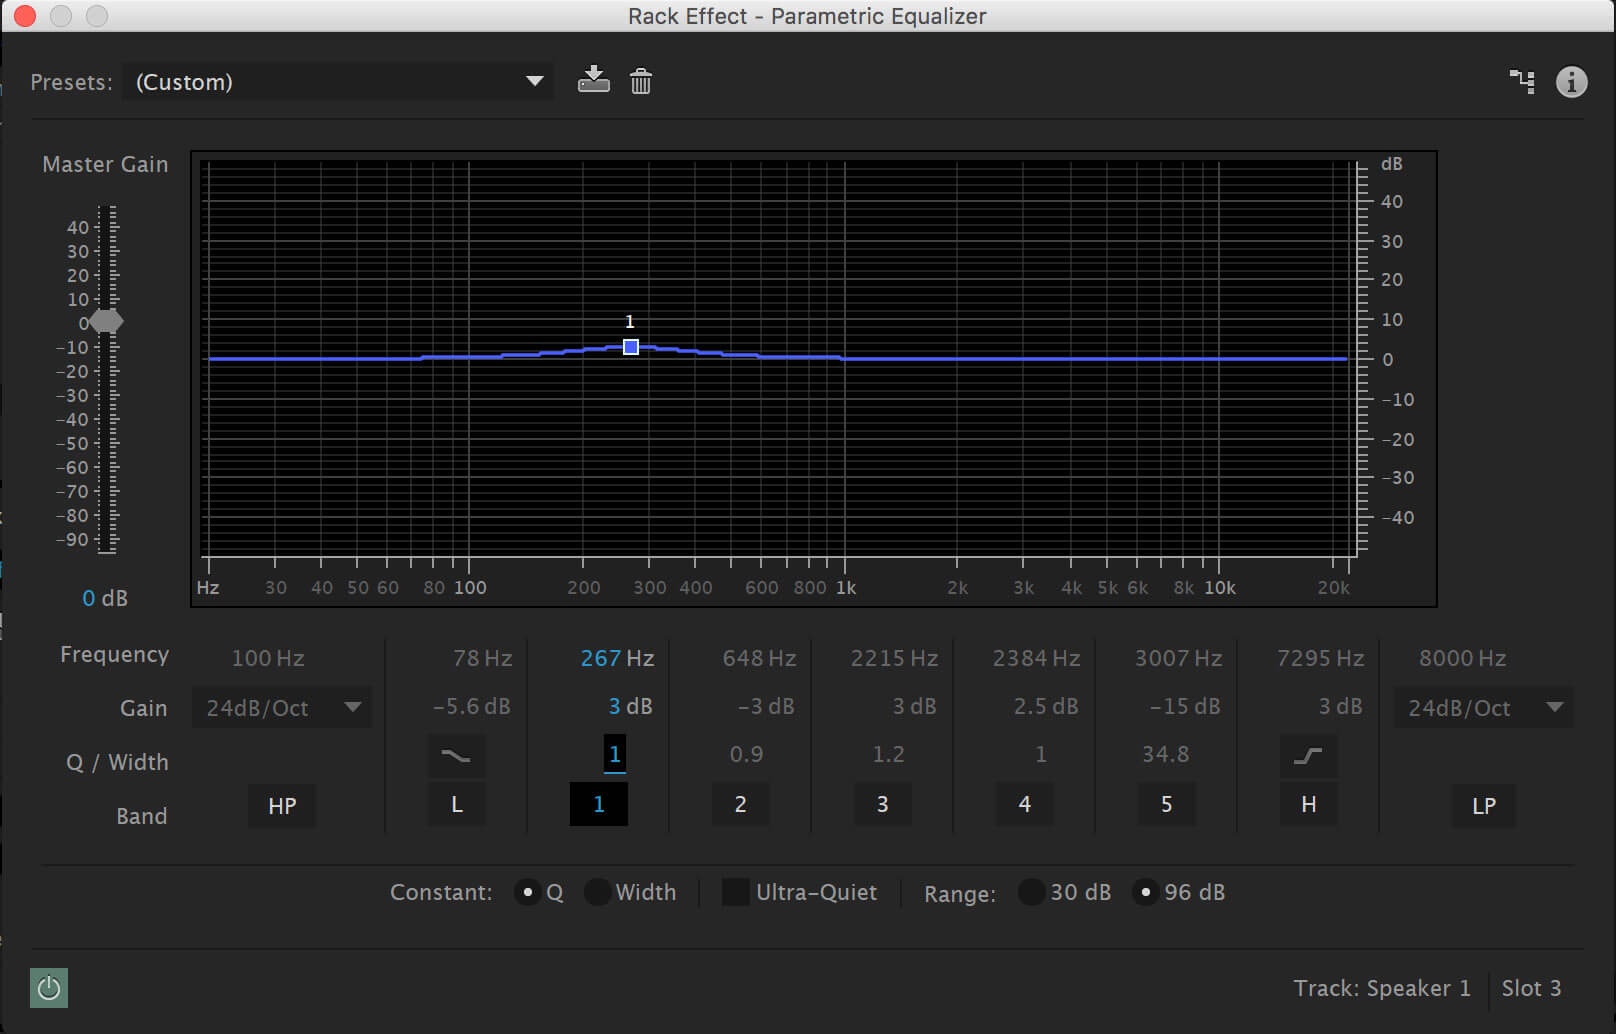Enable band 5 button
Image resolution: width=1616 pixels, height=1034 pixels.
point(1167,804)
